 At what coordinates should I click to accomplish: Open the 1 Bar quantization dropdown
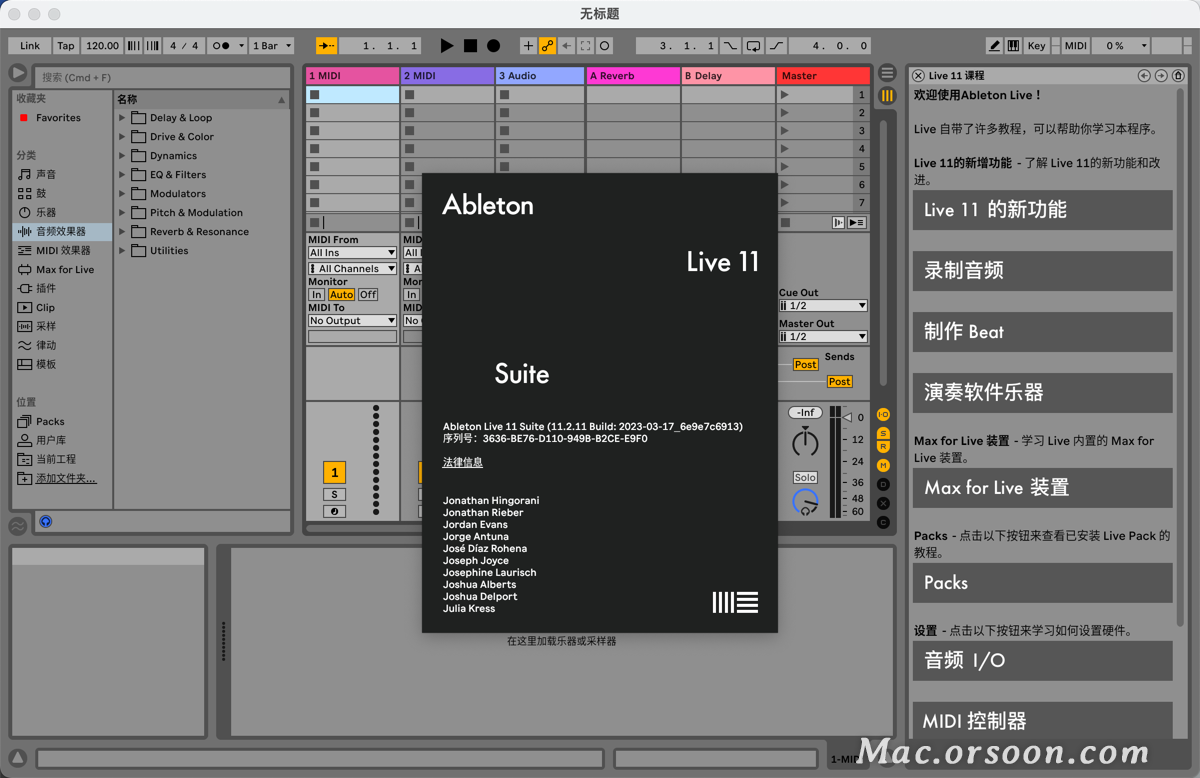272,46
